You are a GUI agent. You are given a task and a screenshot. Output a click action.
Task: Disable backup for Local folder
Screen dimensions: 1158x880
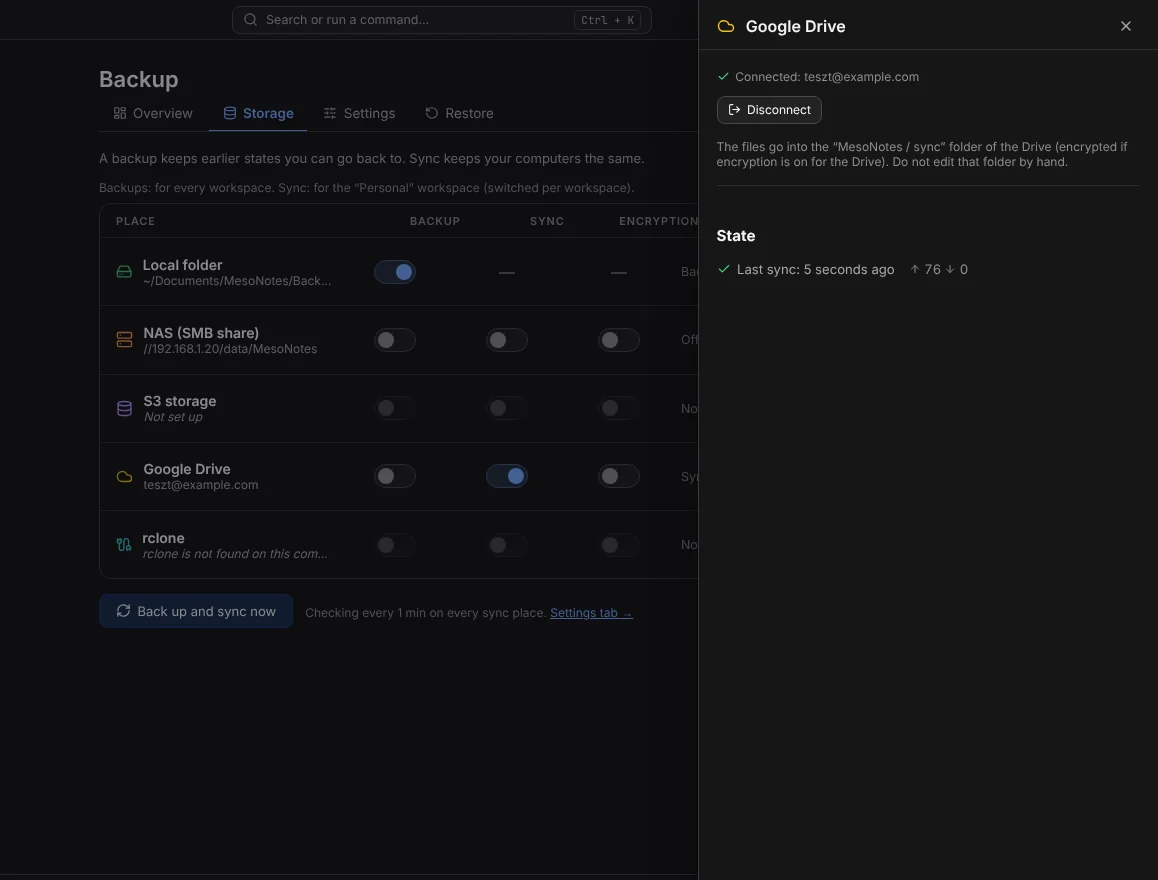pyautogui.click(x=394, y=272)
